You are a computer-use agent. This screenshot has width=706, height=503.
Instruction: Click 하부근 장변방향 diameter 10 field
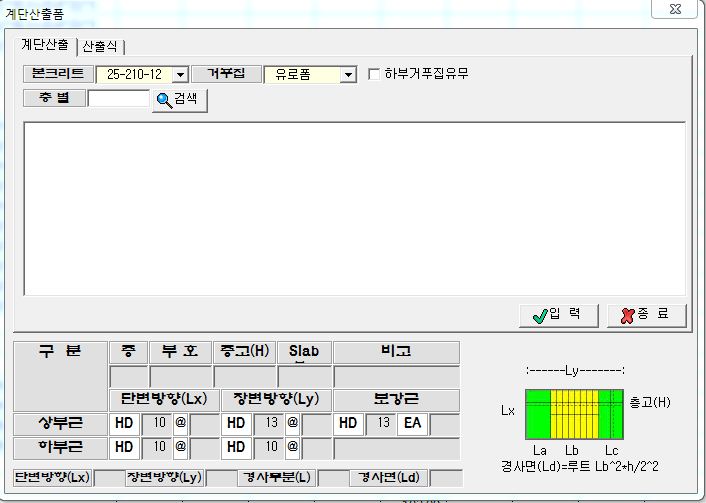tap(268, 448)
